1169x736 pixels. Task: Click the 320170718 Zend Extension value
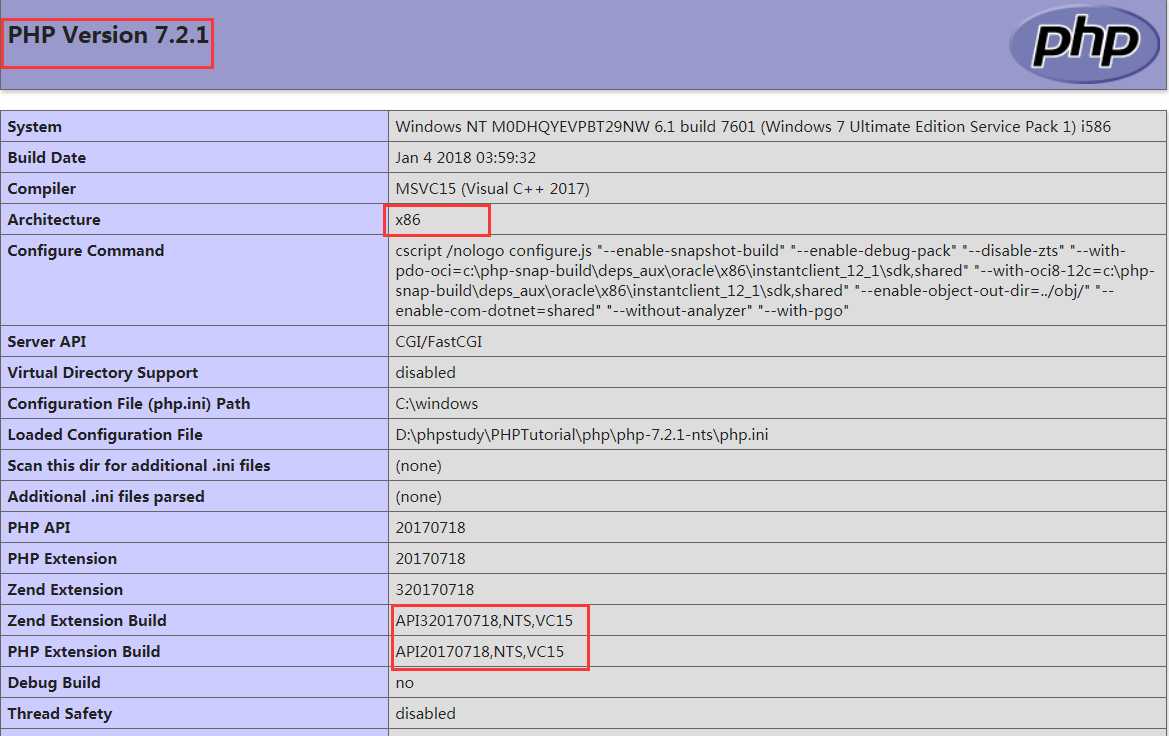point(435,590)
